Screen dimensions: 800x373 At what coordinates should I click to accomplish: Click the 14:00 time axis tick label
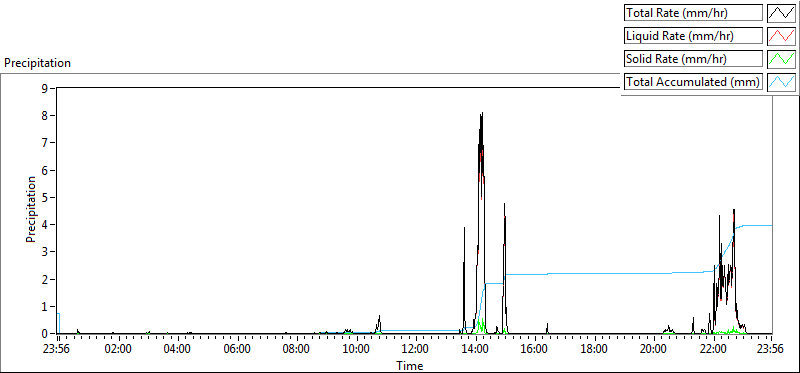pyautogui.click(x=476, y=350)
